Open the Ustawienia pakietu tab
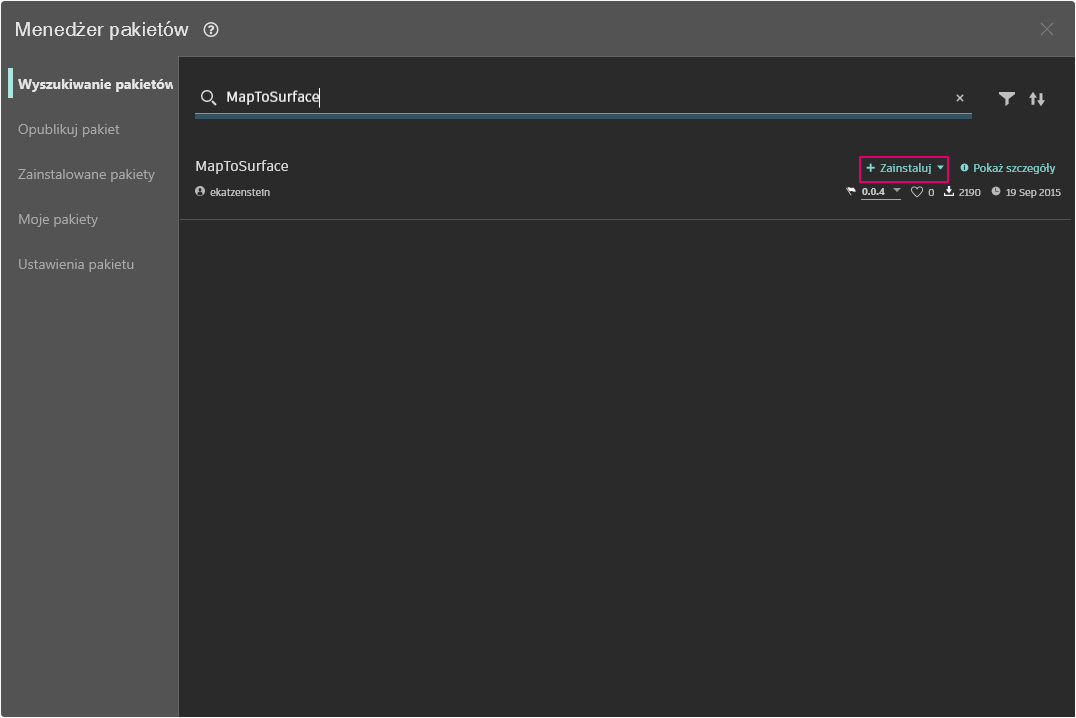1076x718 pixels. [76, 264]
